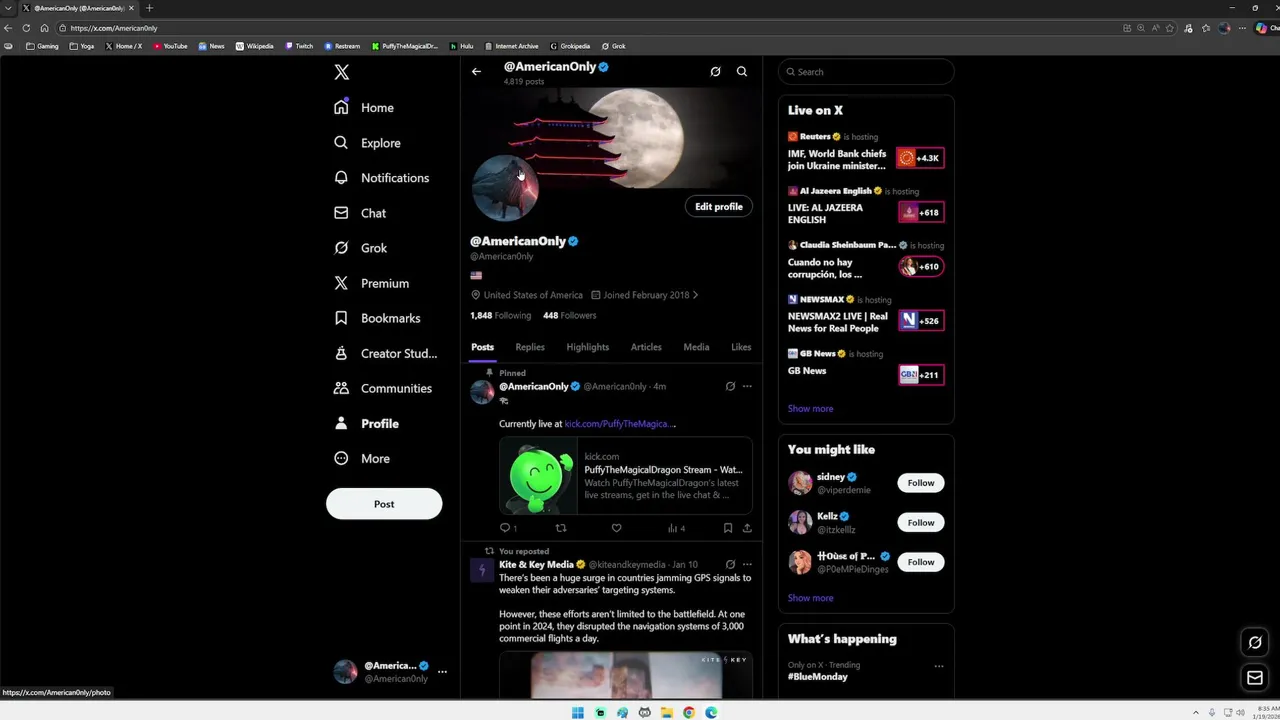Viewport: 1280px width, 720px height.
Task: Open the Windows Start button
Action: (x=578, y=713)
